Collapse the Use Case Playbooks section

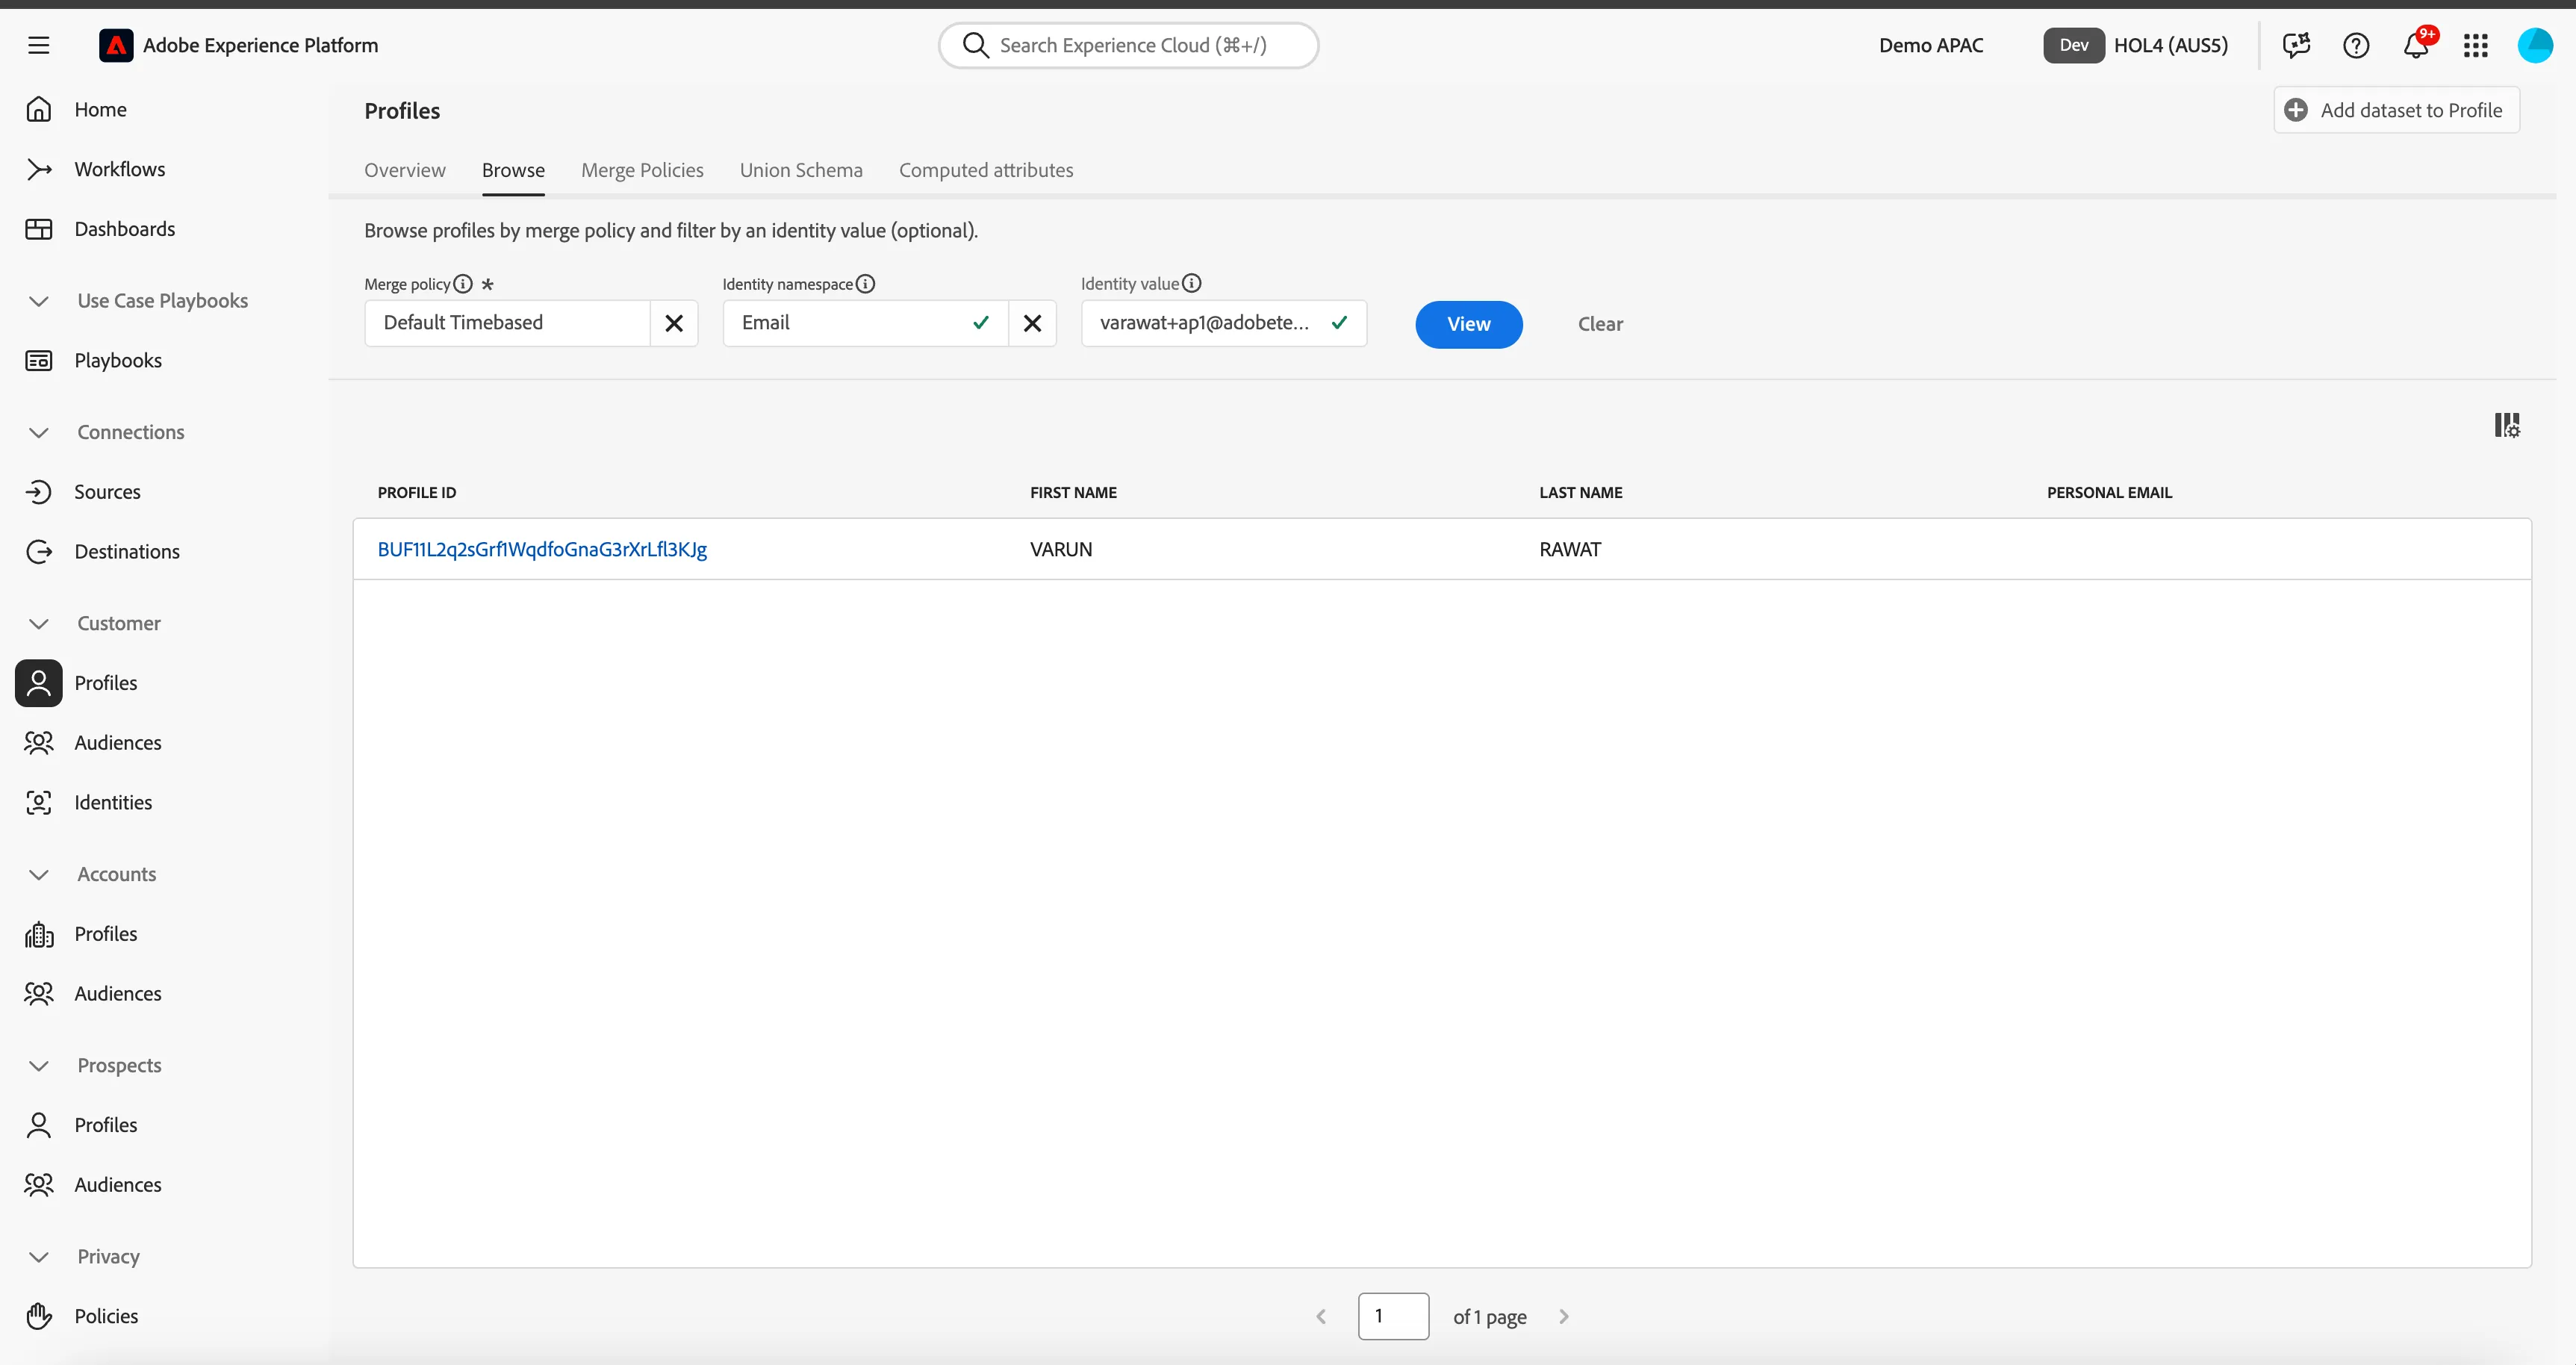click(39, 301)
